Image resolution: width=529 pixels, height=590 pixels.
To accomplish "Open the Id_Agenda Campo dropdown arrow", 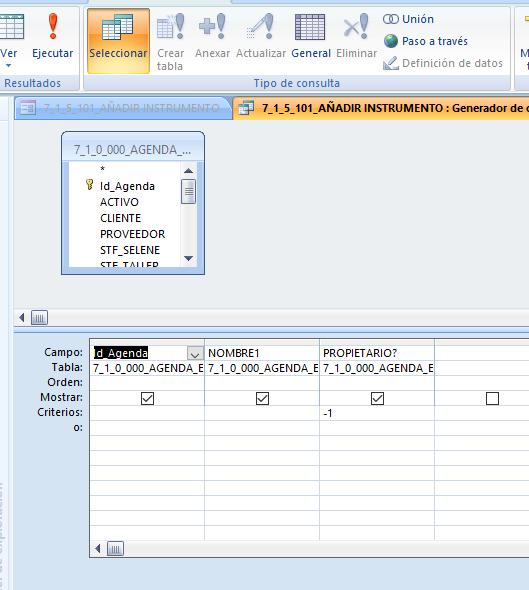I will (195, 353).
